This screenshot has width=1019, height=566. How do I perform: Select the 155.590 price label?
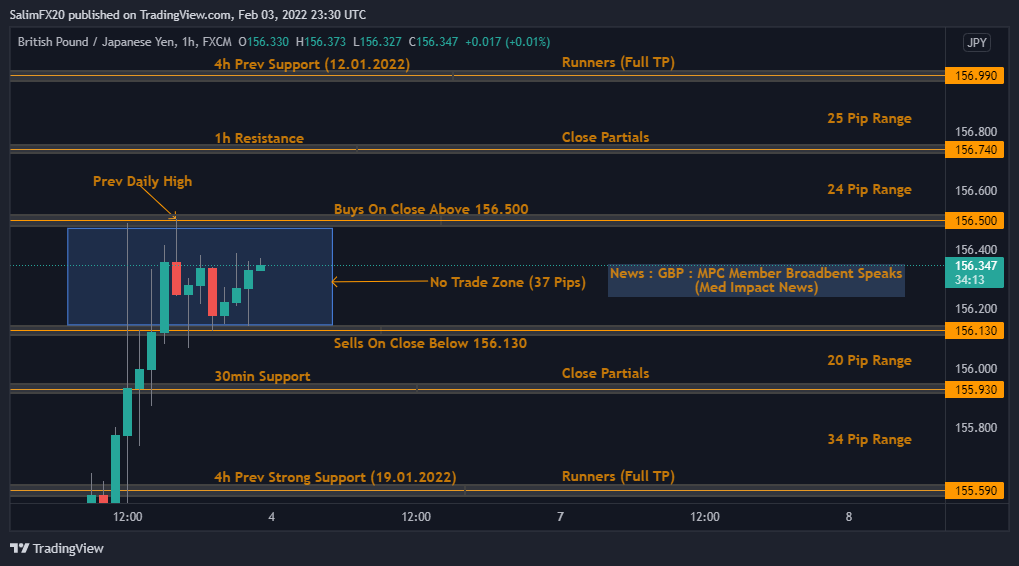(x=973, y=491)
